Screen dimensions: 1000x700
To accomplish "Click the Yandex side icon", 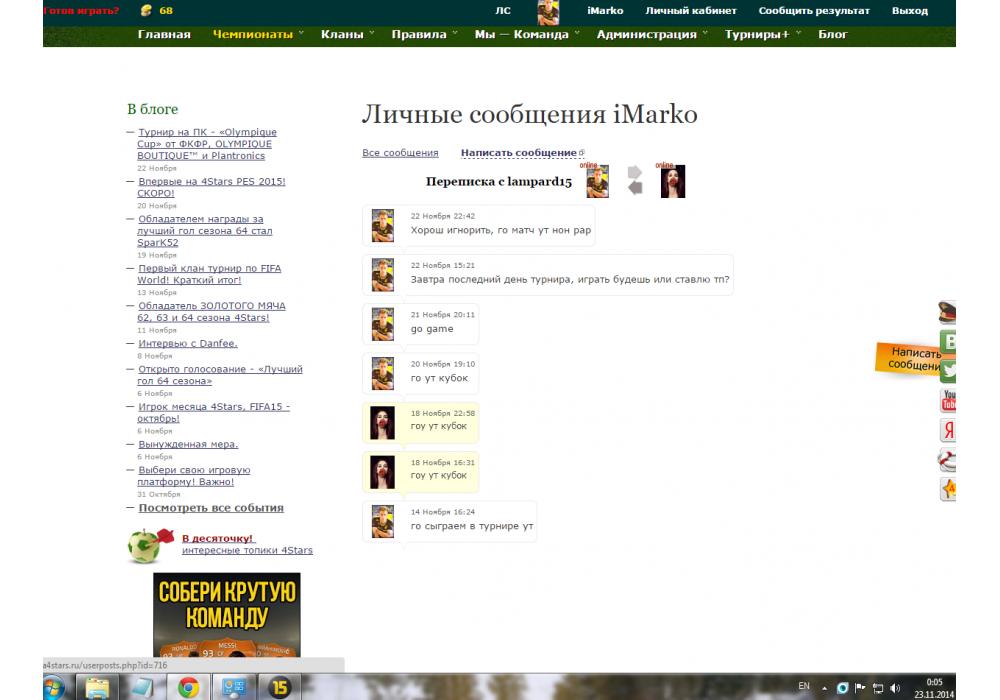I will [948, 431].
